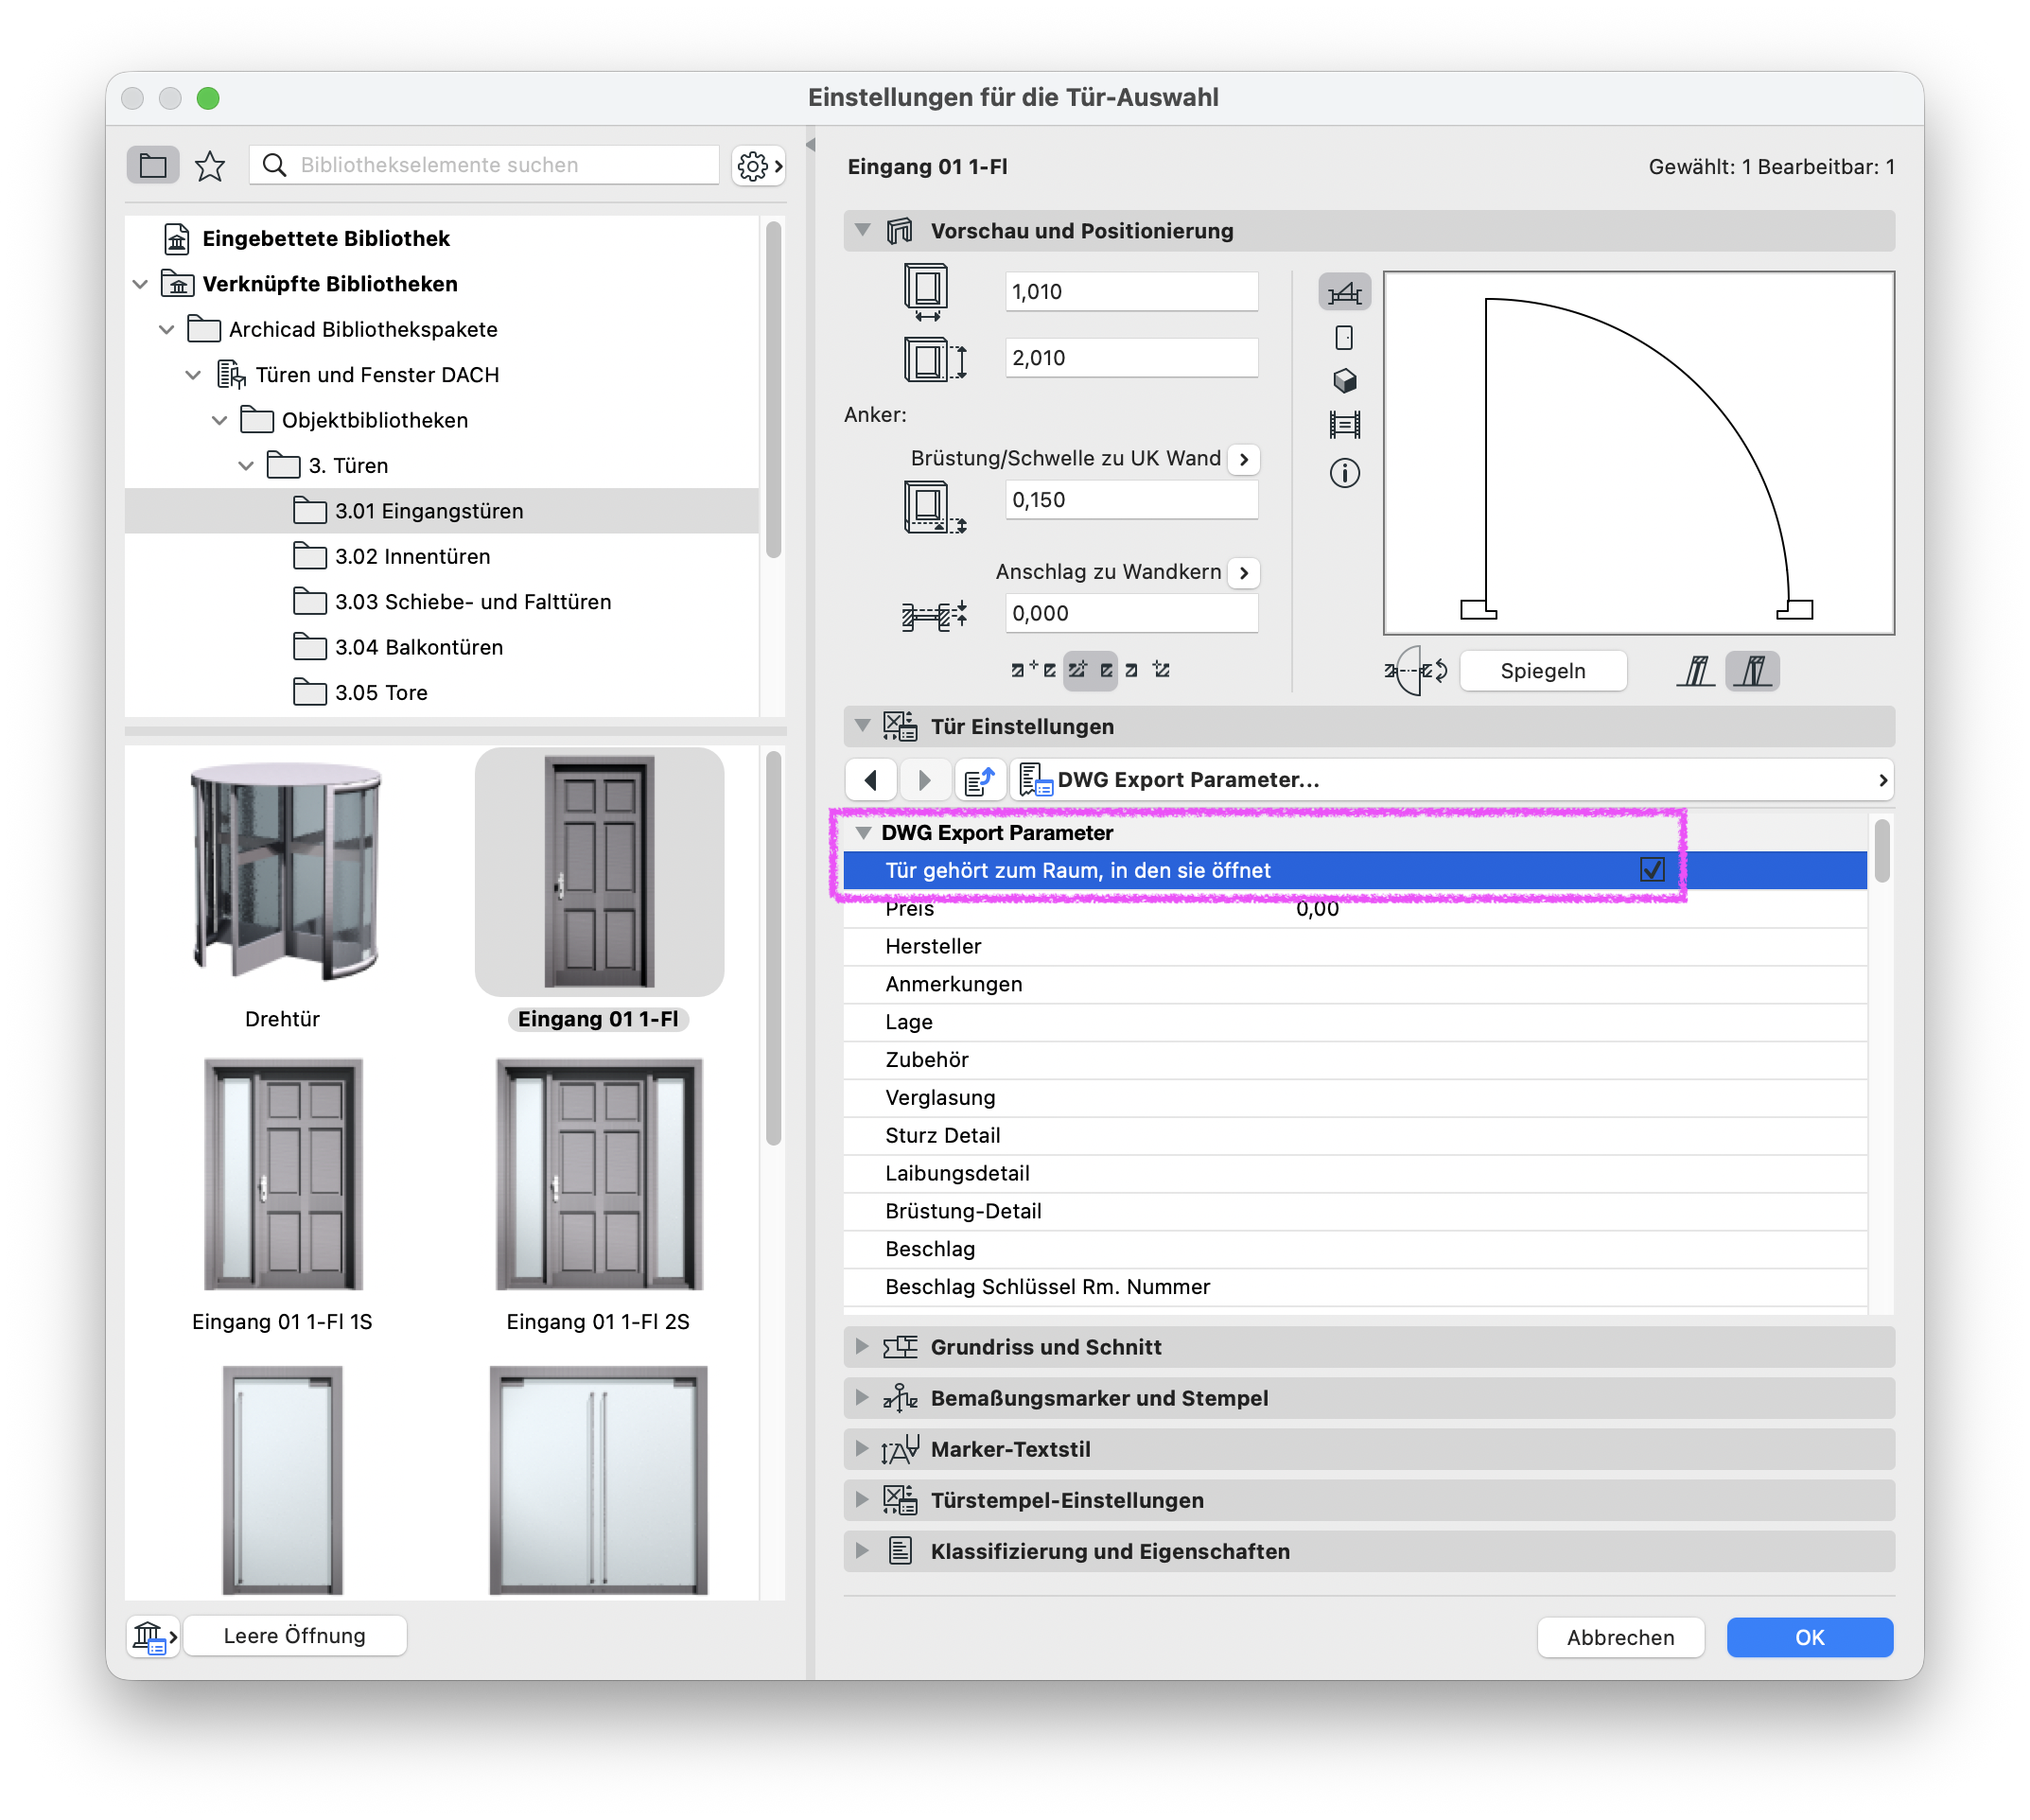The height and width of the screenshot is (1820, 2030).
Task: Toggle 'Tür gehört zum Raum' checkbox
Action: 1652,870
